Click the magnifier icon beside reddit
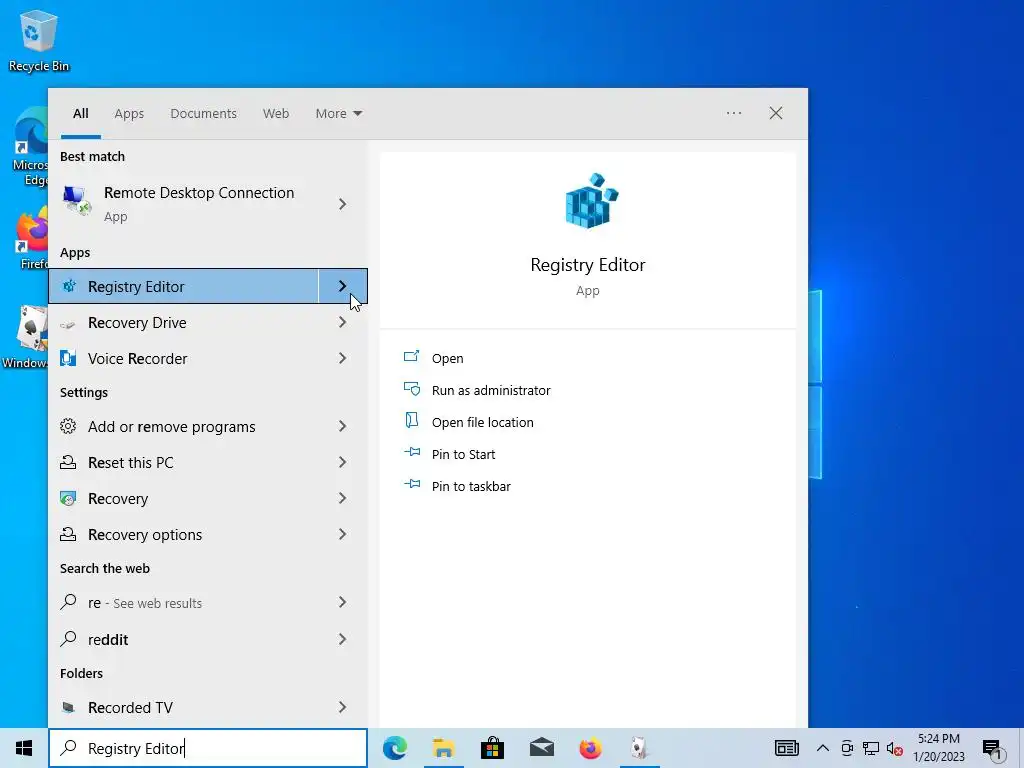This screenshot has height=768, width=1024. coord(68,639)
